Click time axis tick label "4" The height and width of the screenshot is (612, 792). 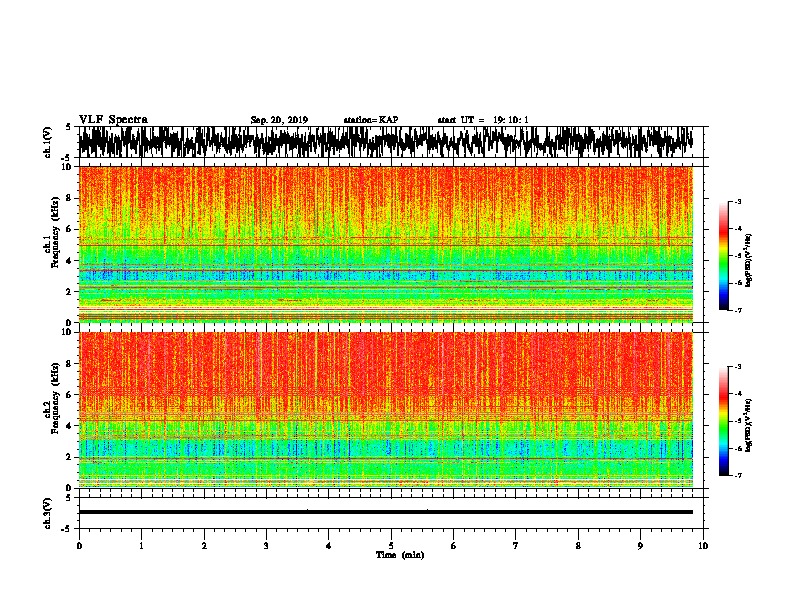329,546
